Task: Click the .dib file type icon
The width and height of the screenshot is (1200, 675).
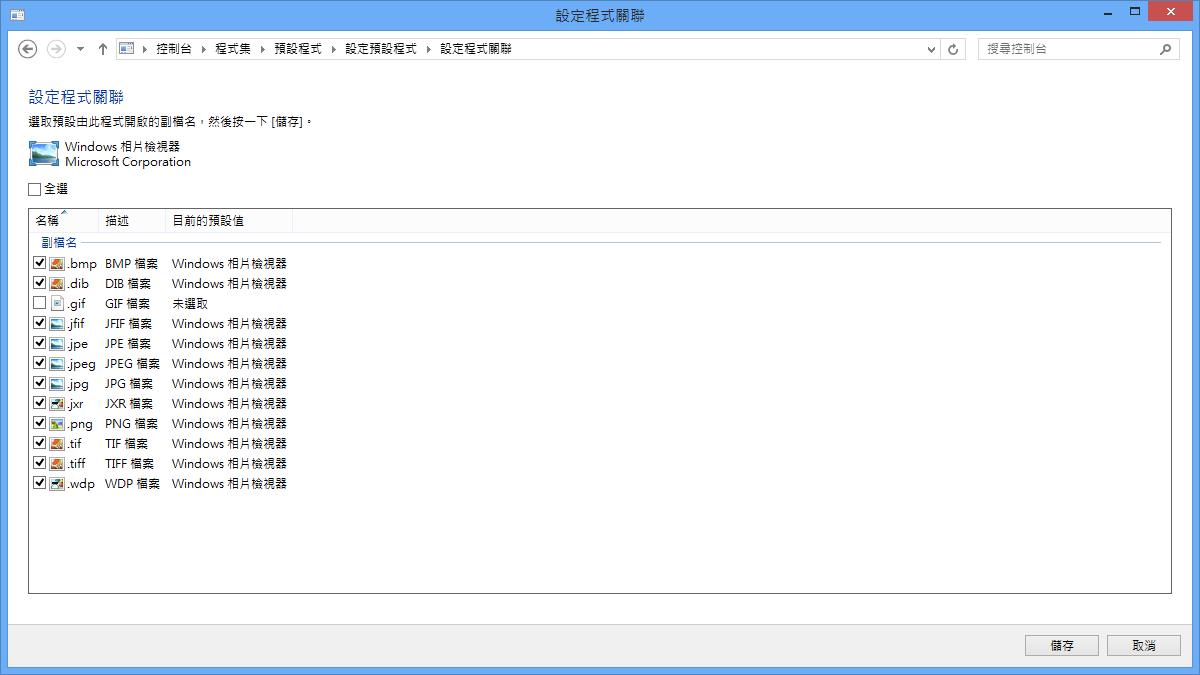Action: (x=57, y=283)
